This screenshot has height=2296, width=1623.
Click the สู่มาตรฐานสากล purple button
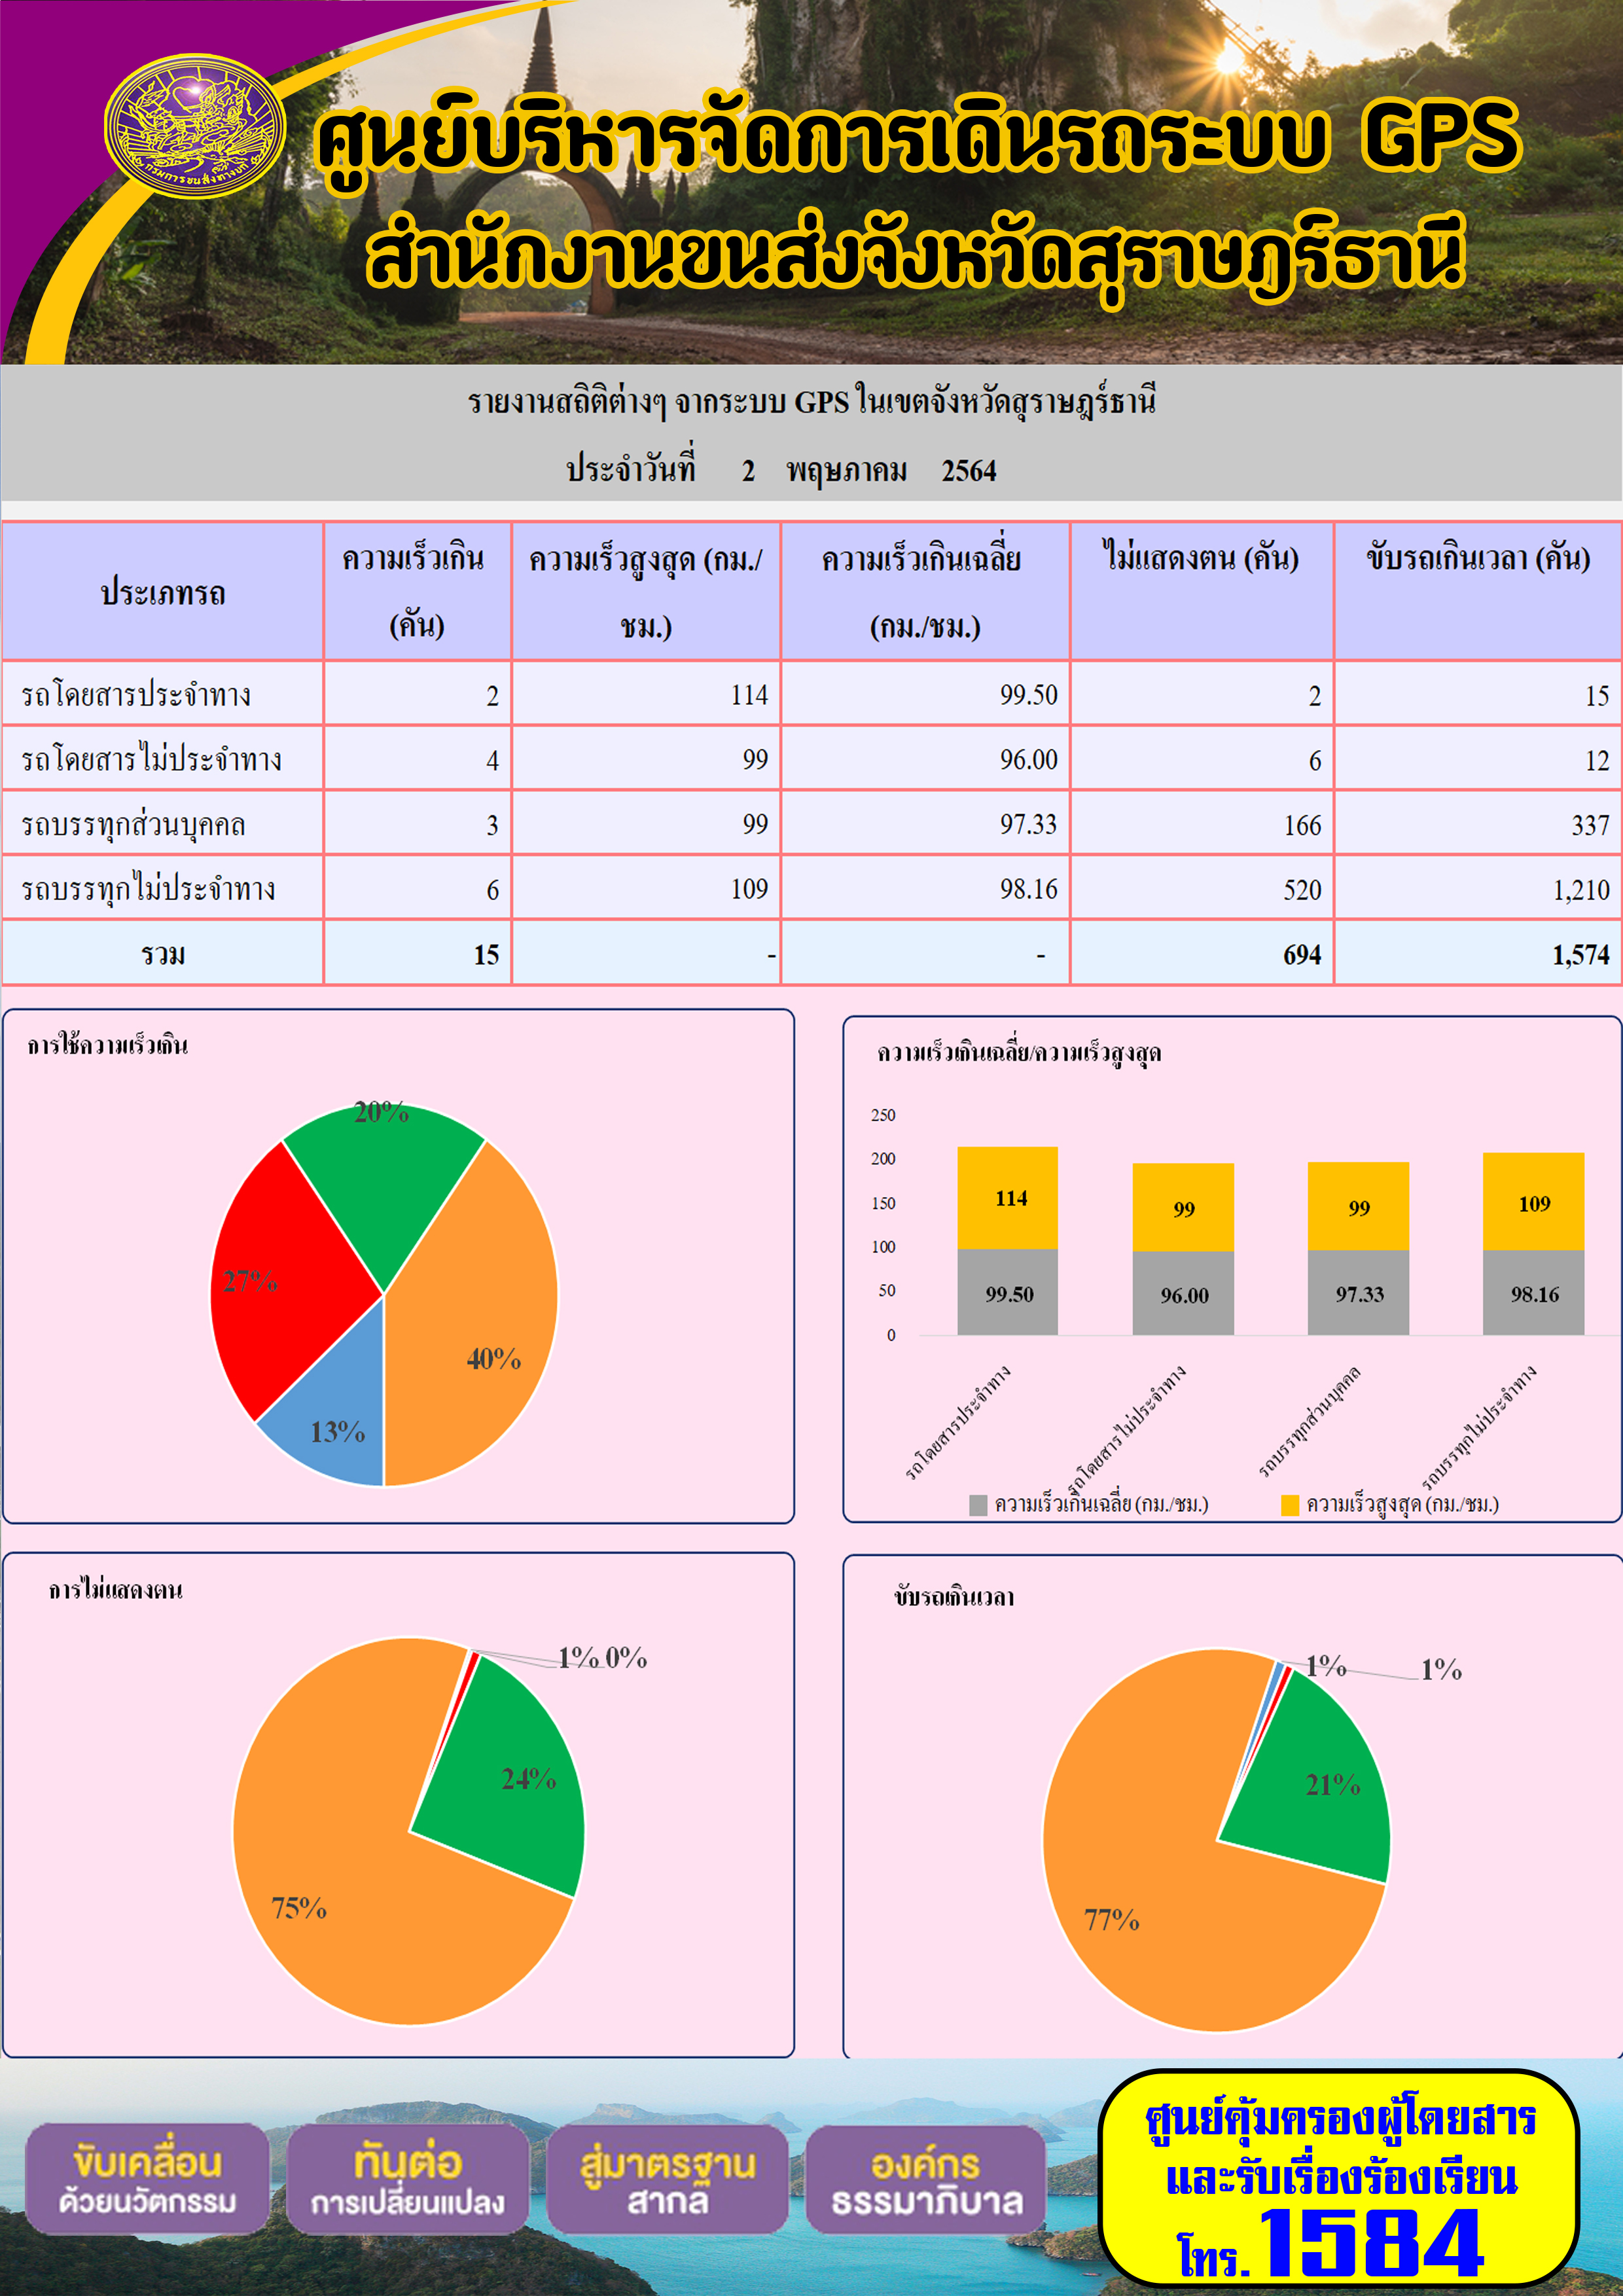click(667, 2180)
